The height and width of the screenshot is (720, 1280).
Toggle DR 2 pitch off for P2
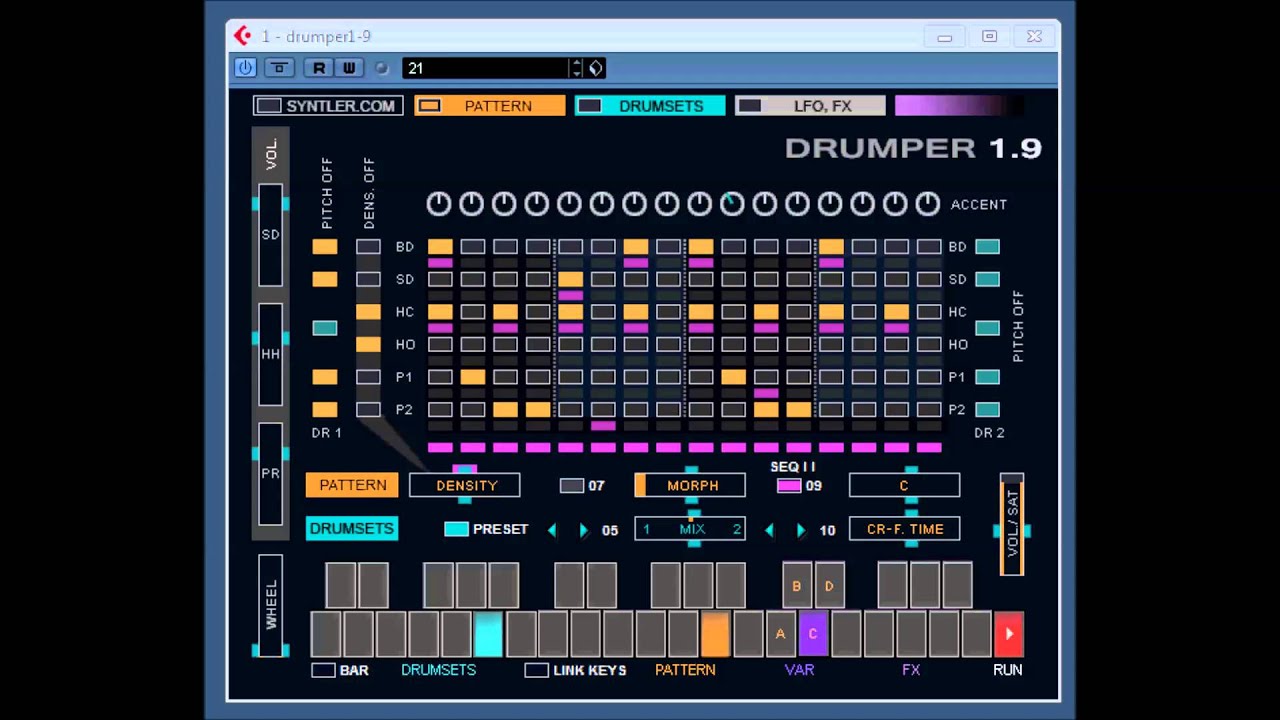[987, 409]
